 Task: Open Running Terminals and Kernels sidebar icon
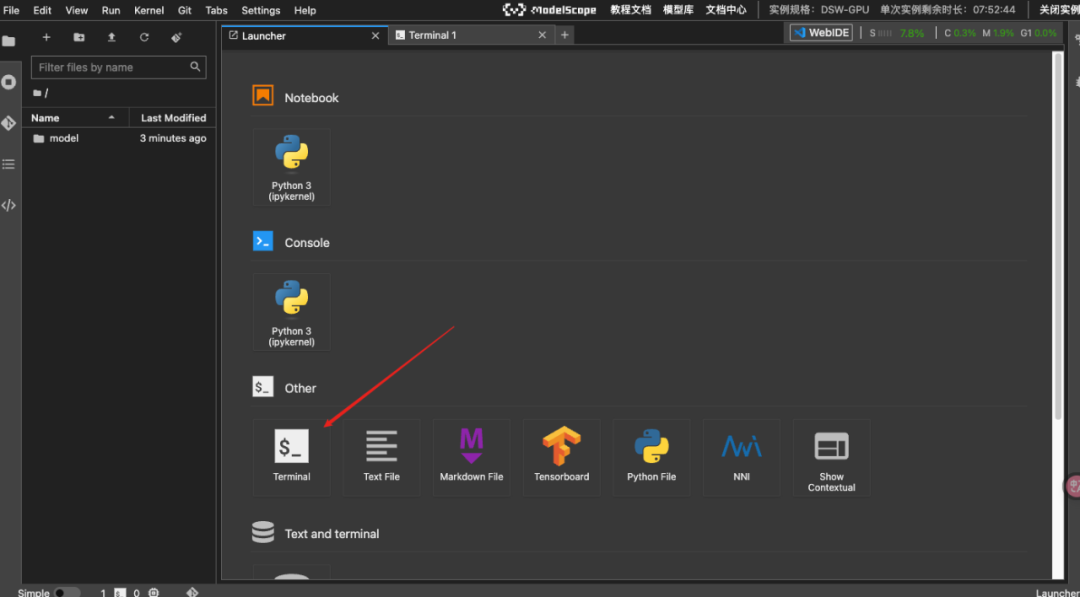[8, 83]
